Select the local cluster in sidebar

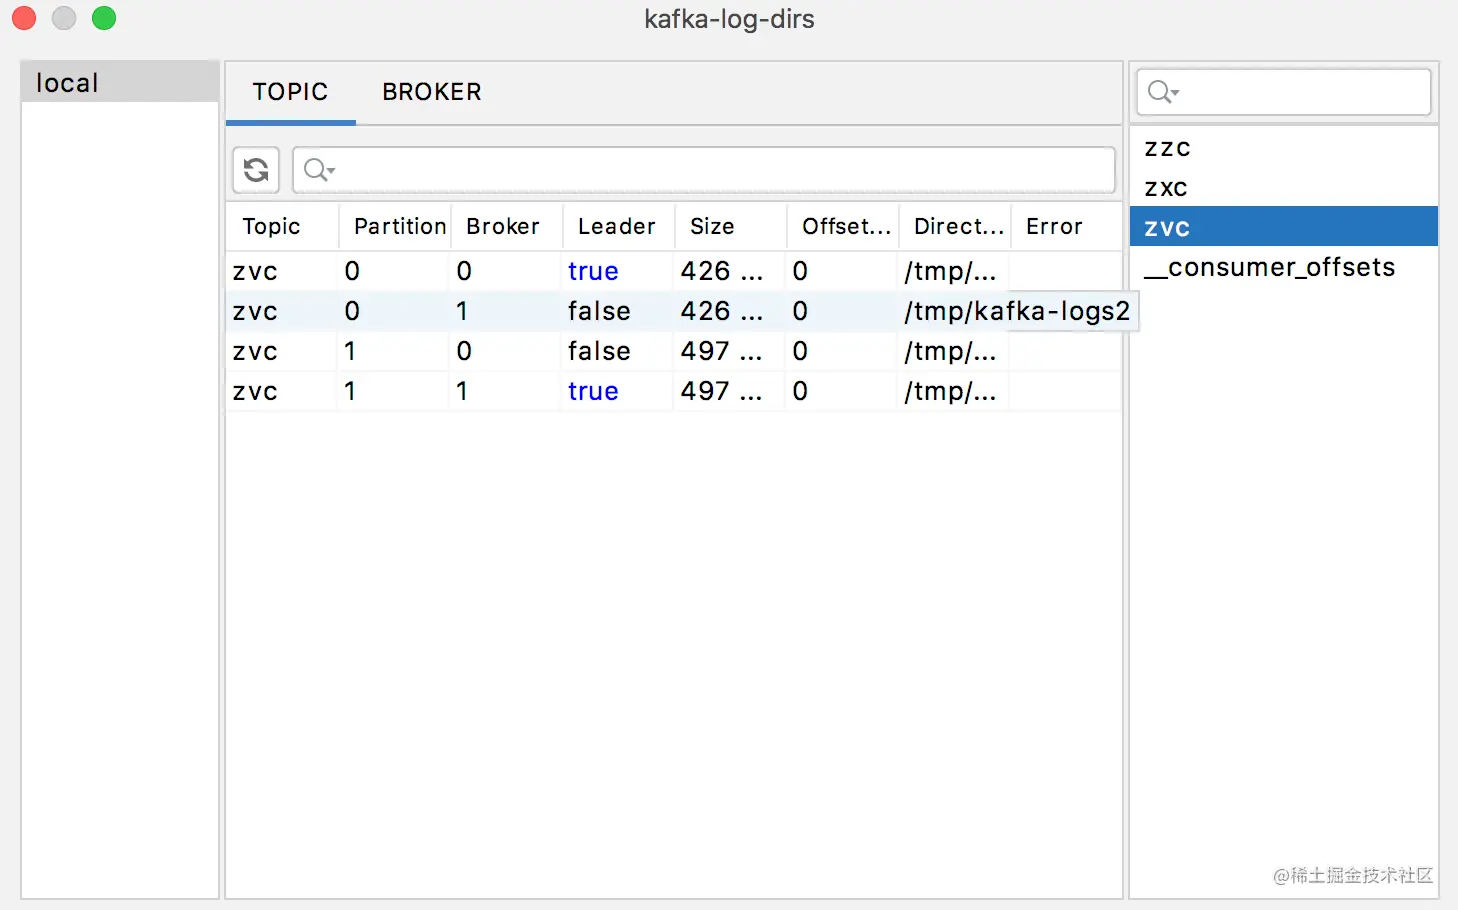tap(67, 83)
